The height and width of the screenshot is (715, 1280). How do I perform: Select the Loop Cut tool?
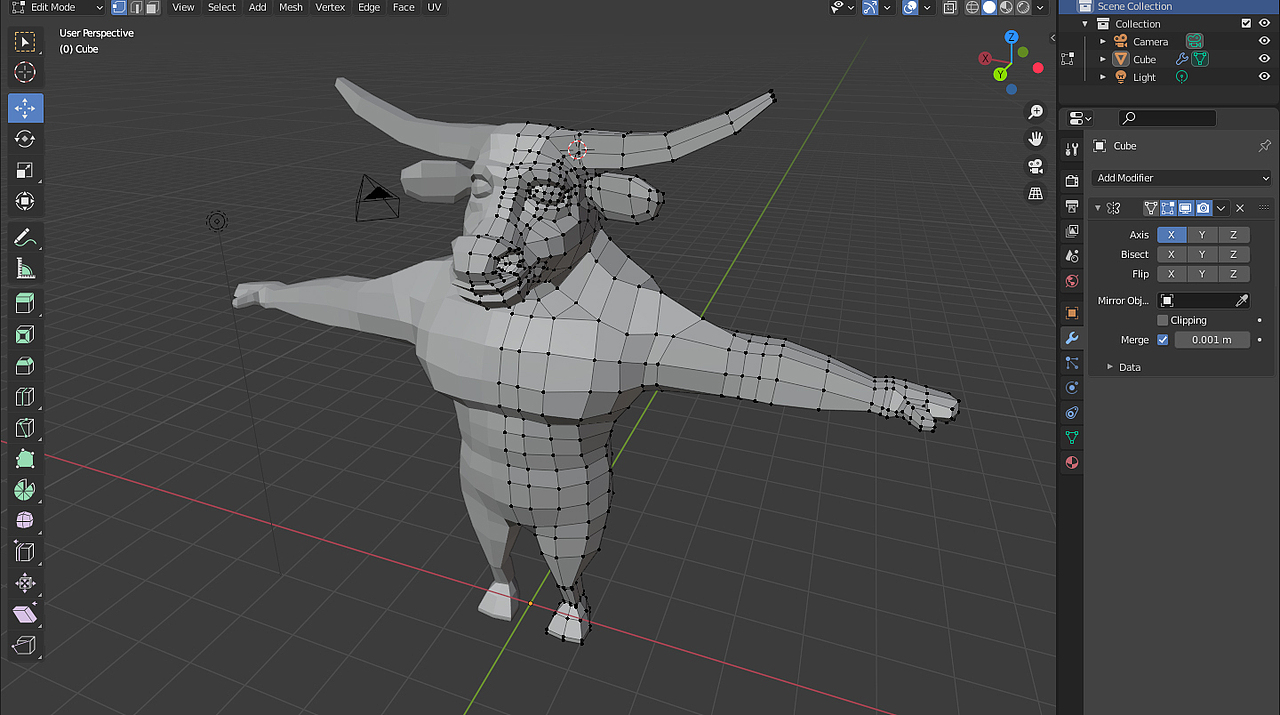coord(25,397)
